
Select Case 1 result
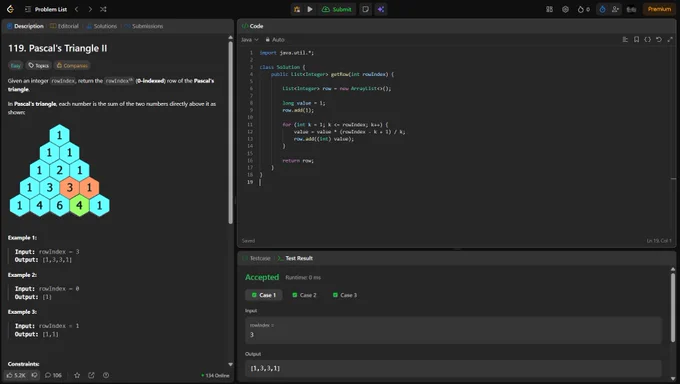pos(264,295)
